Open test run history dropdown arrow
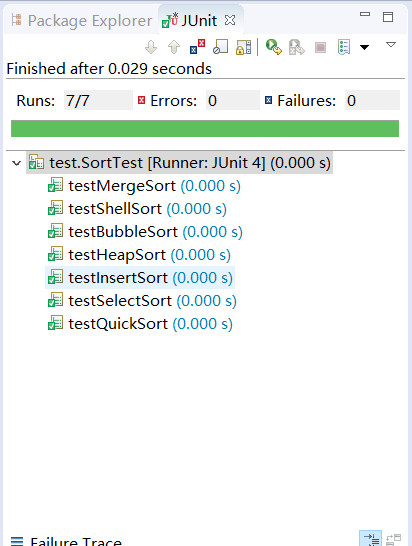The image size is (412, 546). (x=364, y=47)
